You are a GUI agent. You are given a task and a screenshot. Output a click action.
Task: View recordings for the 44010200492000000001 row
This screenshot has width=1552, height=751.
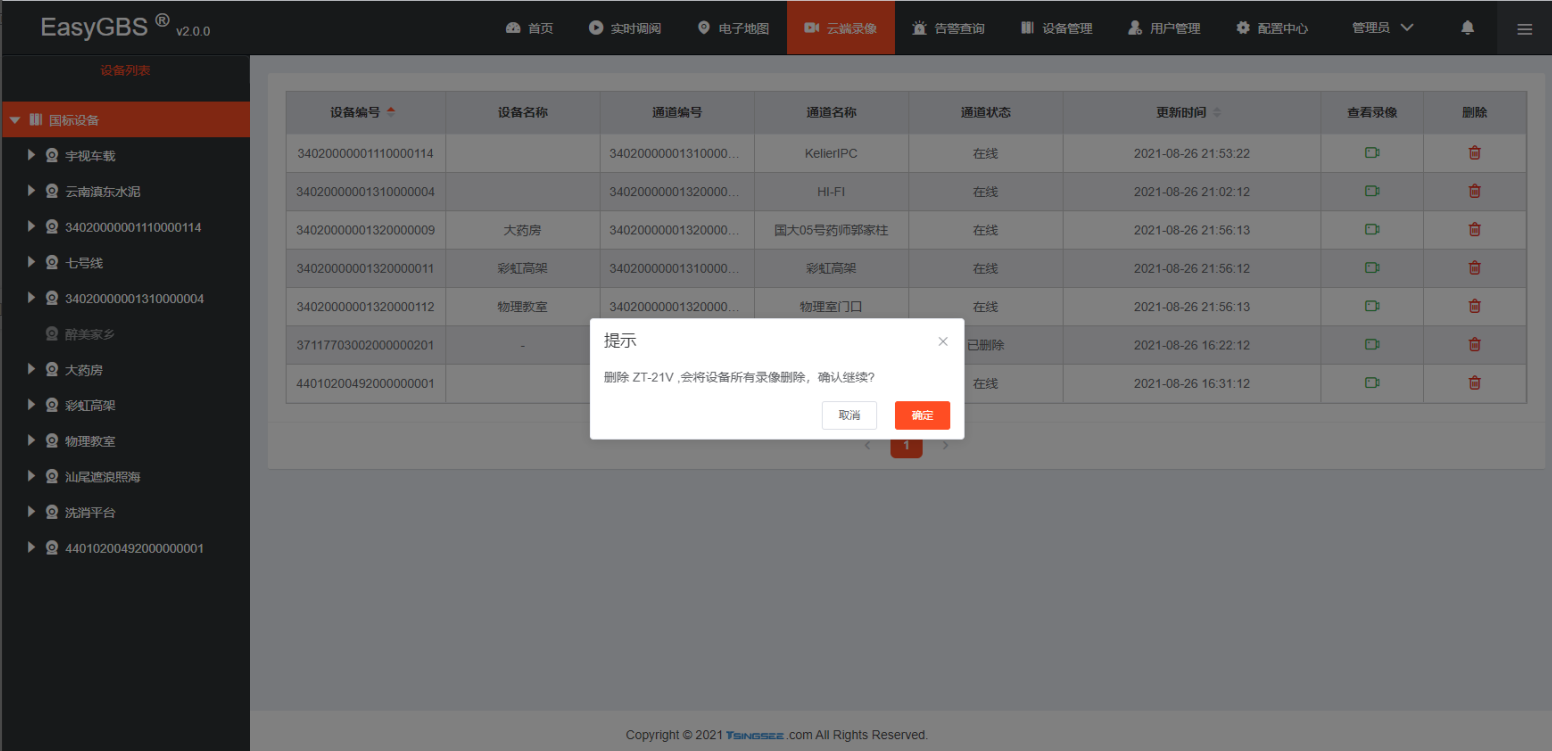coord(1372,382)
